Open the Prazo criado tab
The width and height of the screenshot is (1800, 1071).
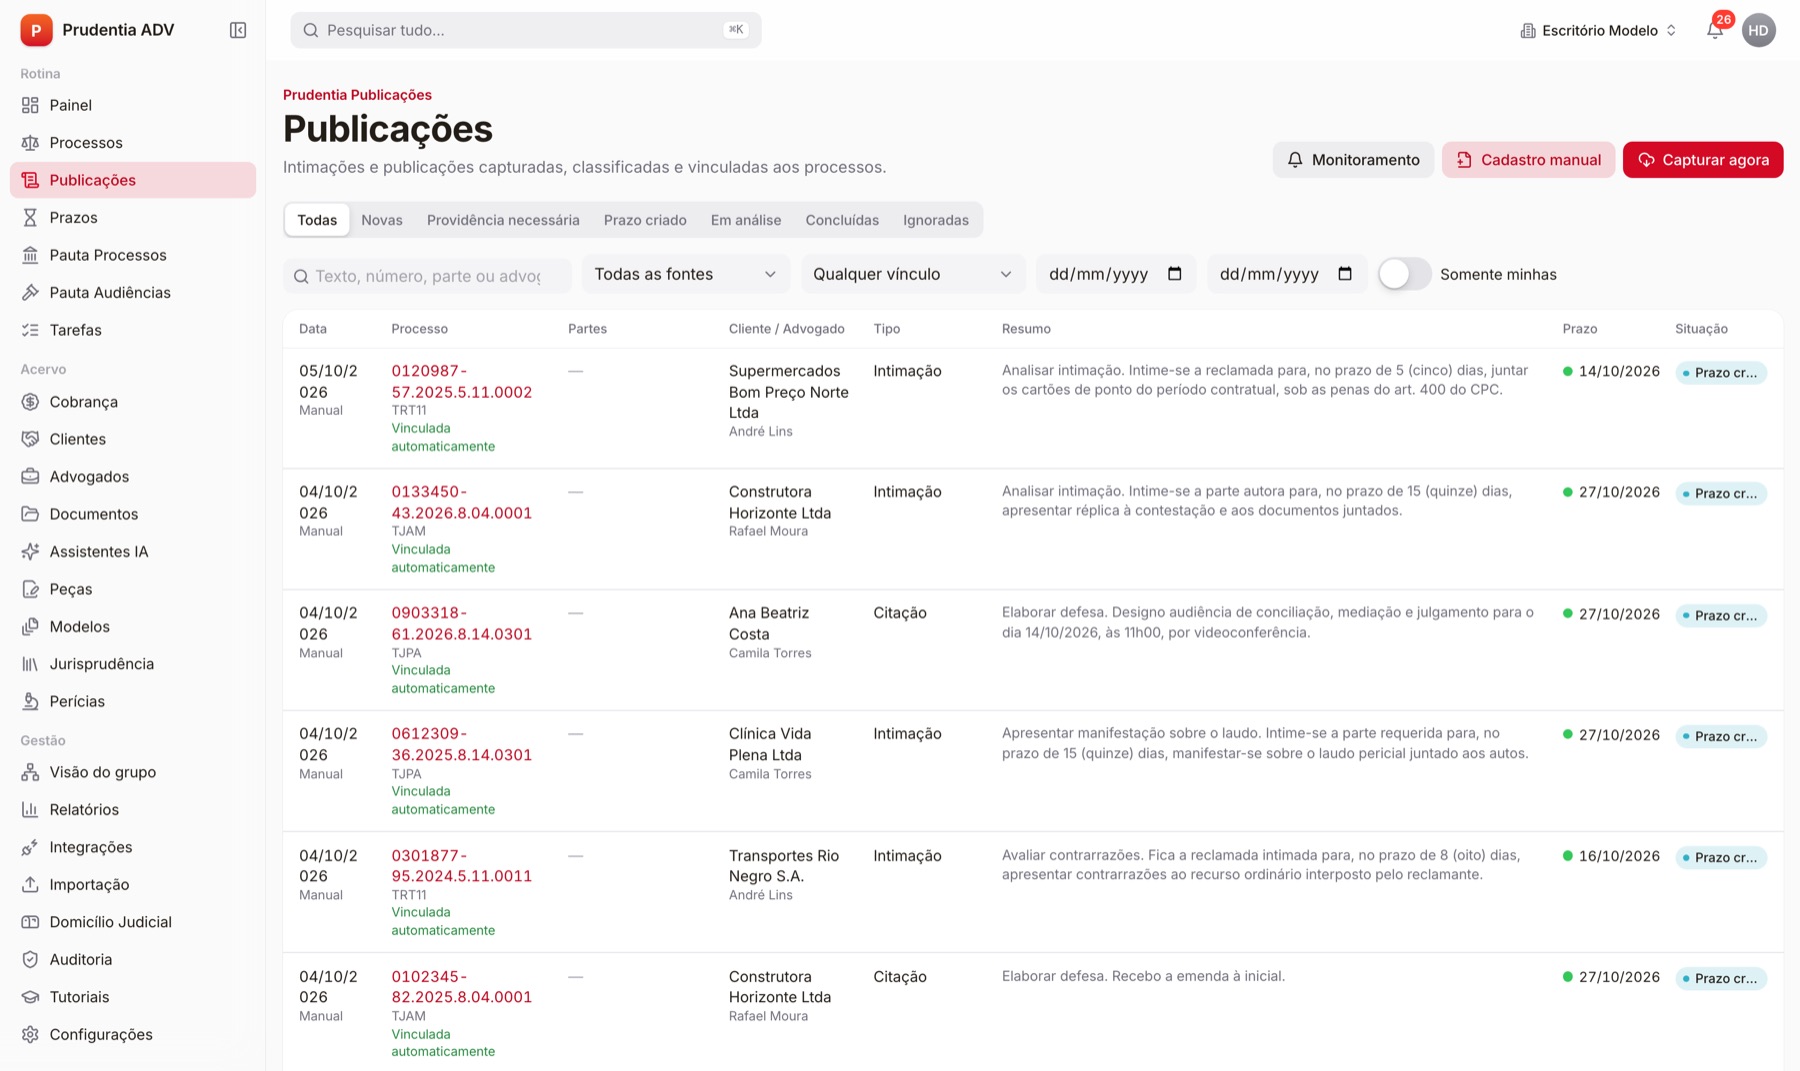coord(645,220)
